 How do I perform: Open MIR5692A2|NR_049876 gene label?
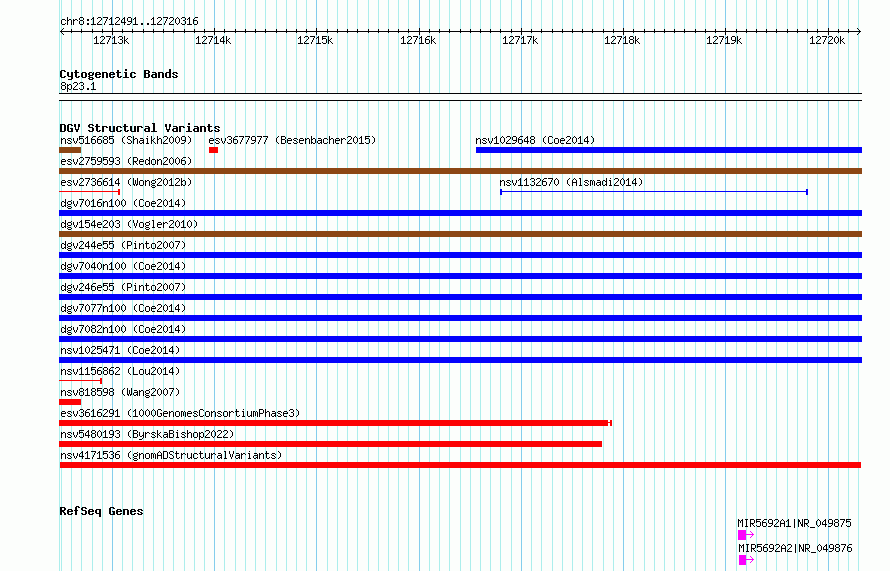click(x=795, y=548)
